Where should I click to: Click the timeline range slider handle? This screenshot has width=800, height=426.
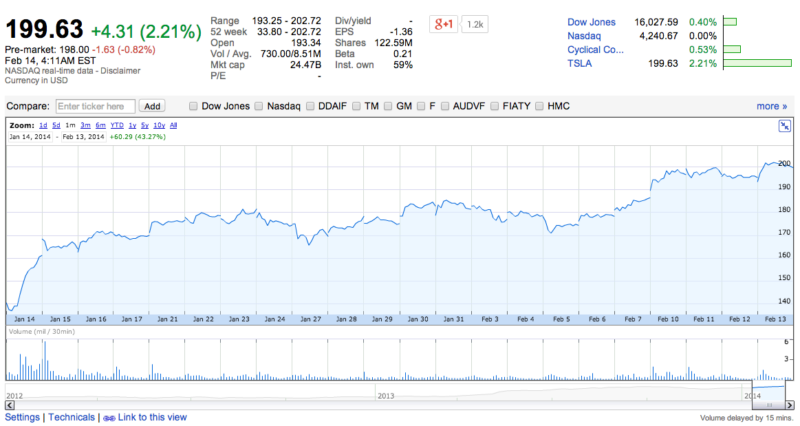[769, 405]
